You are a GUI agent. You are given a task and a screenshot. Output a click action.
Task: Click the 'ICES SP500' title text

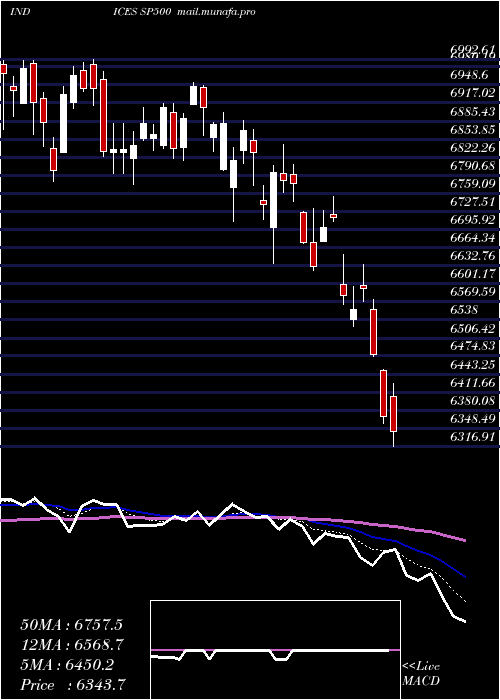(x=140, y=12)
